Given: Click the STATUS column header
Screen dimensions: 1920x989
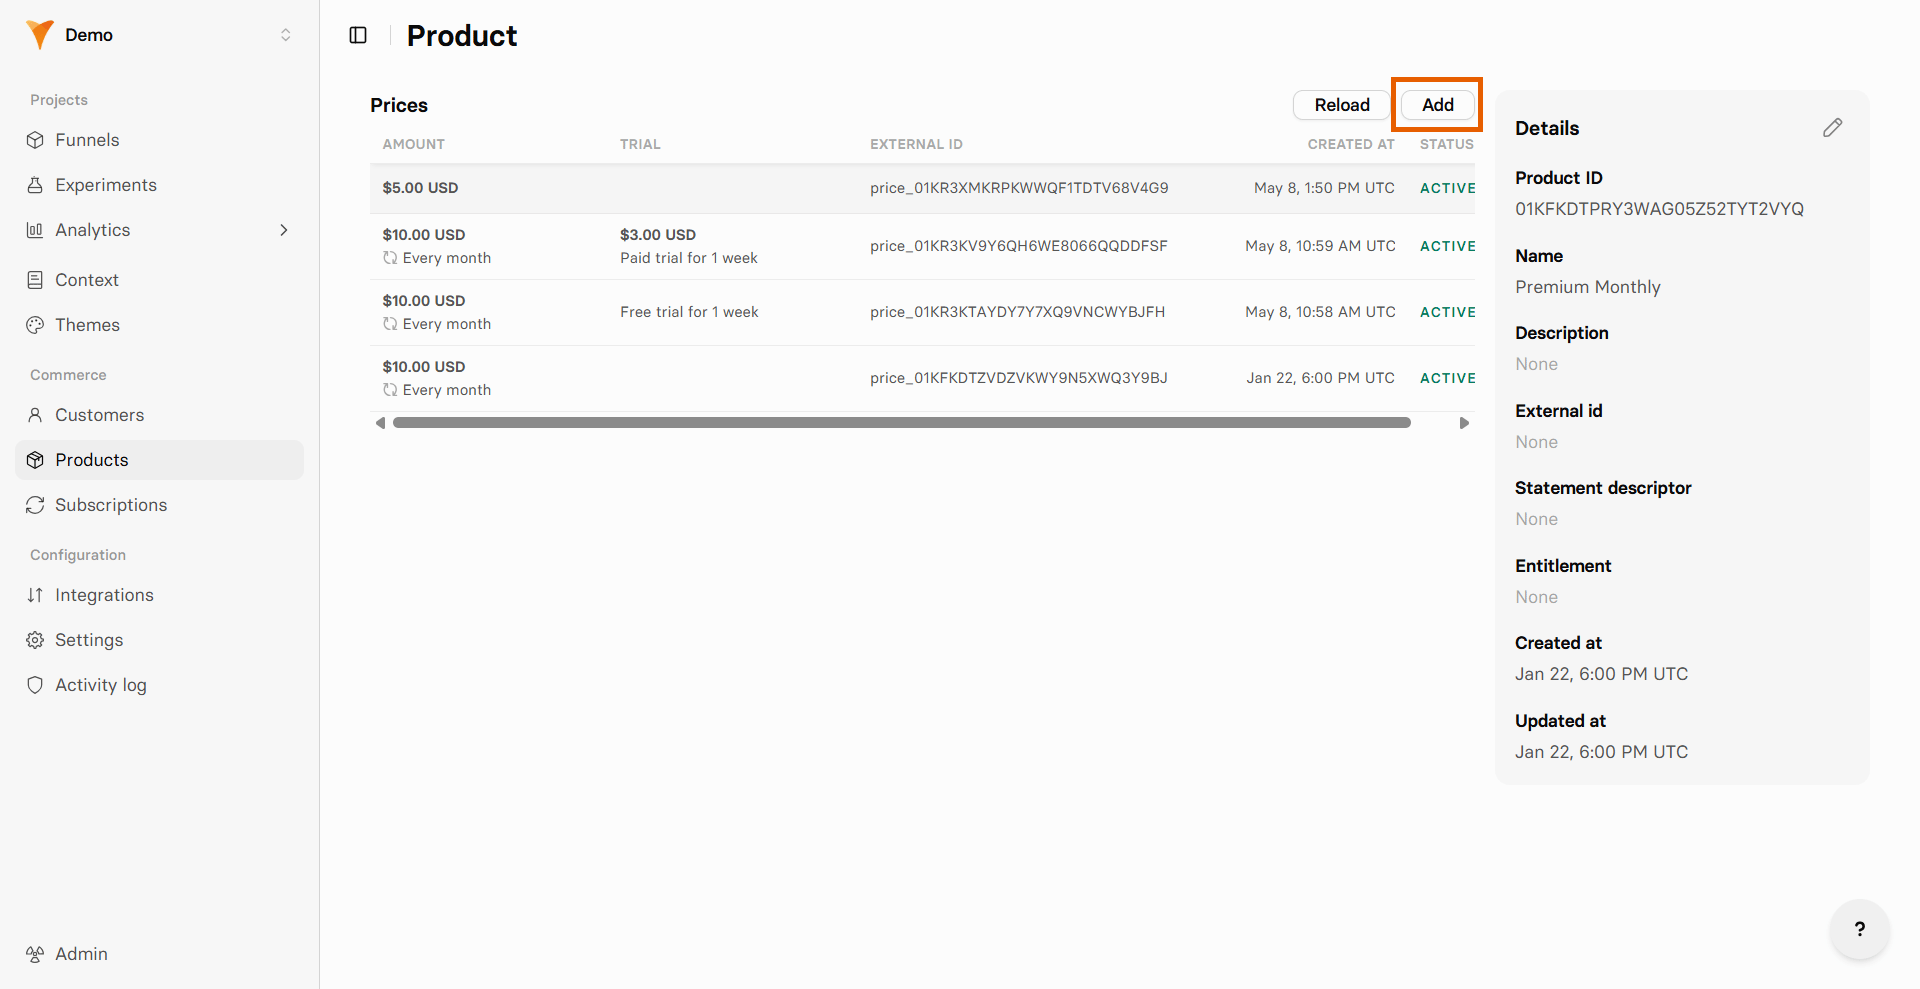Looking at the screenshot, I should point(1447,144).
